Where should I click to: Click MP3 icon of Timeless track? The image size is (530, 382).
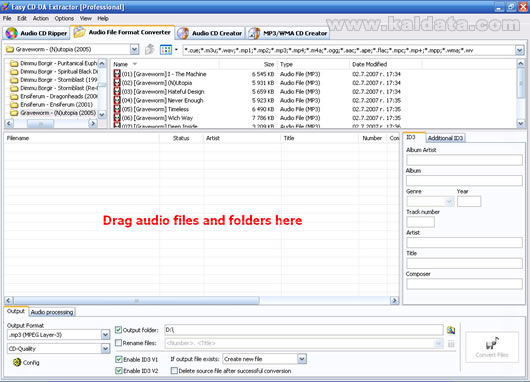coord(117,109)
